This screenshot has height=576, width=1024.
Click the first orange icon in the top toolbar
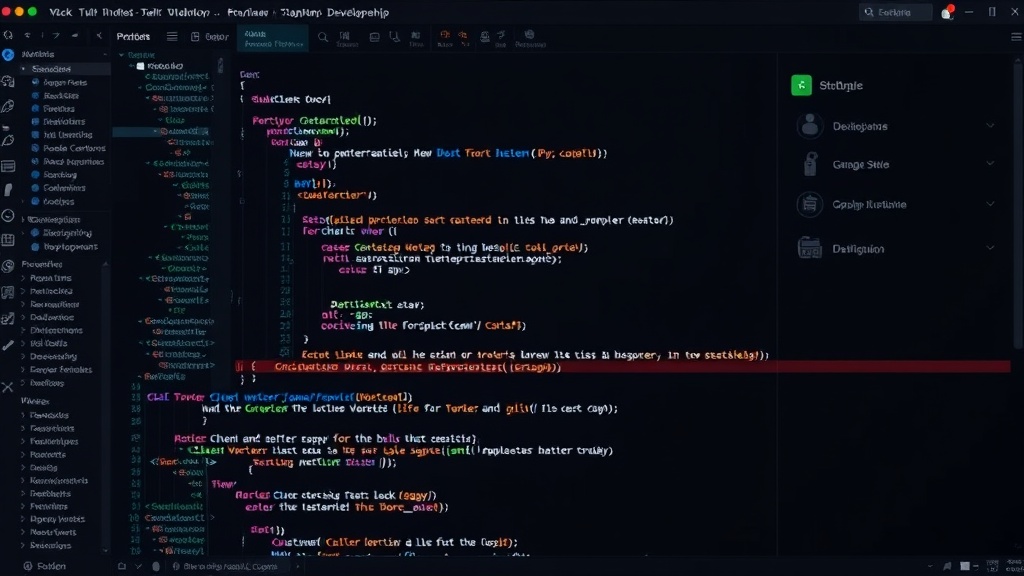pos(445,35)
